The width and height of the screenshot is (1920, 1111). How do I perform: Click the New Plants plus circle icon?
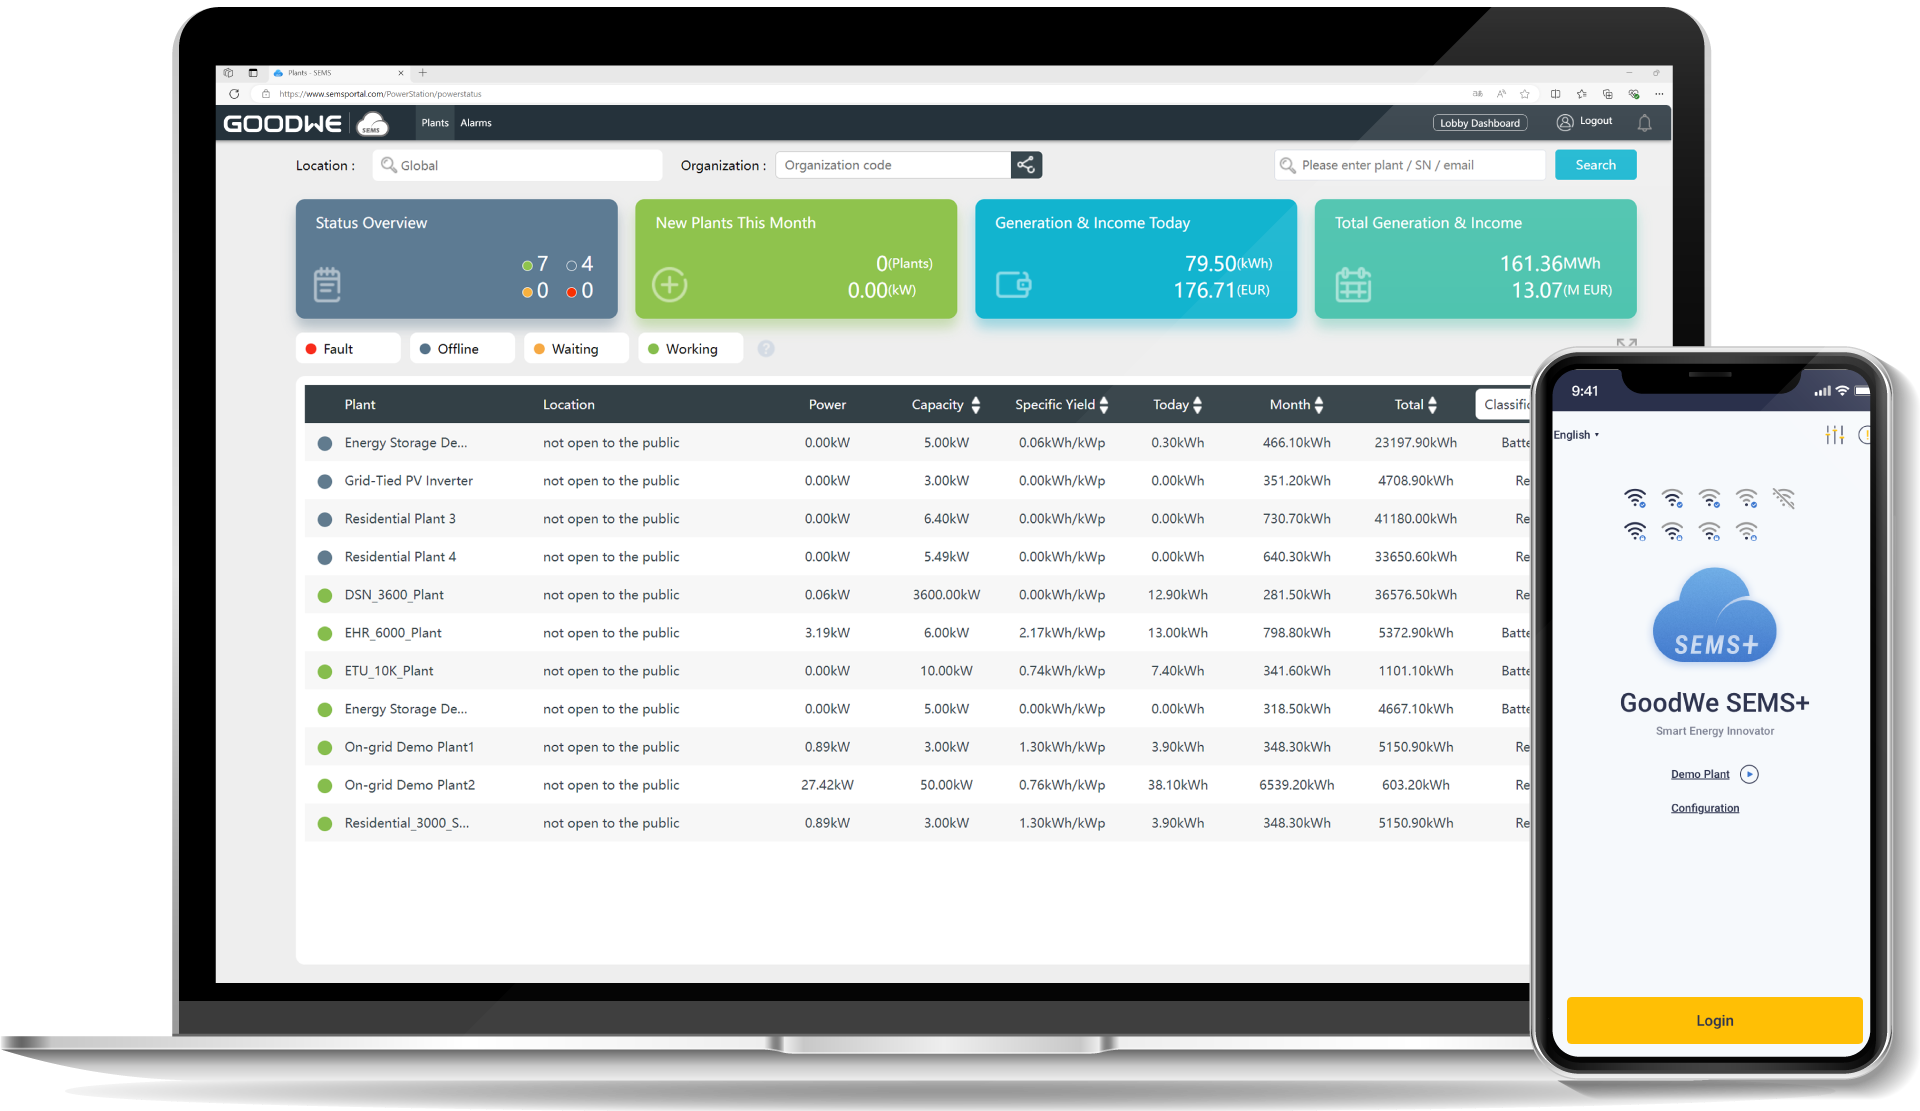click(x=669, y=285)
